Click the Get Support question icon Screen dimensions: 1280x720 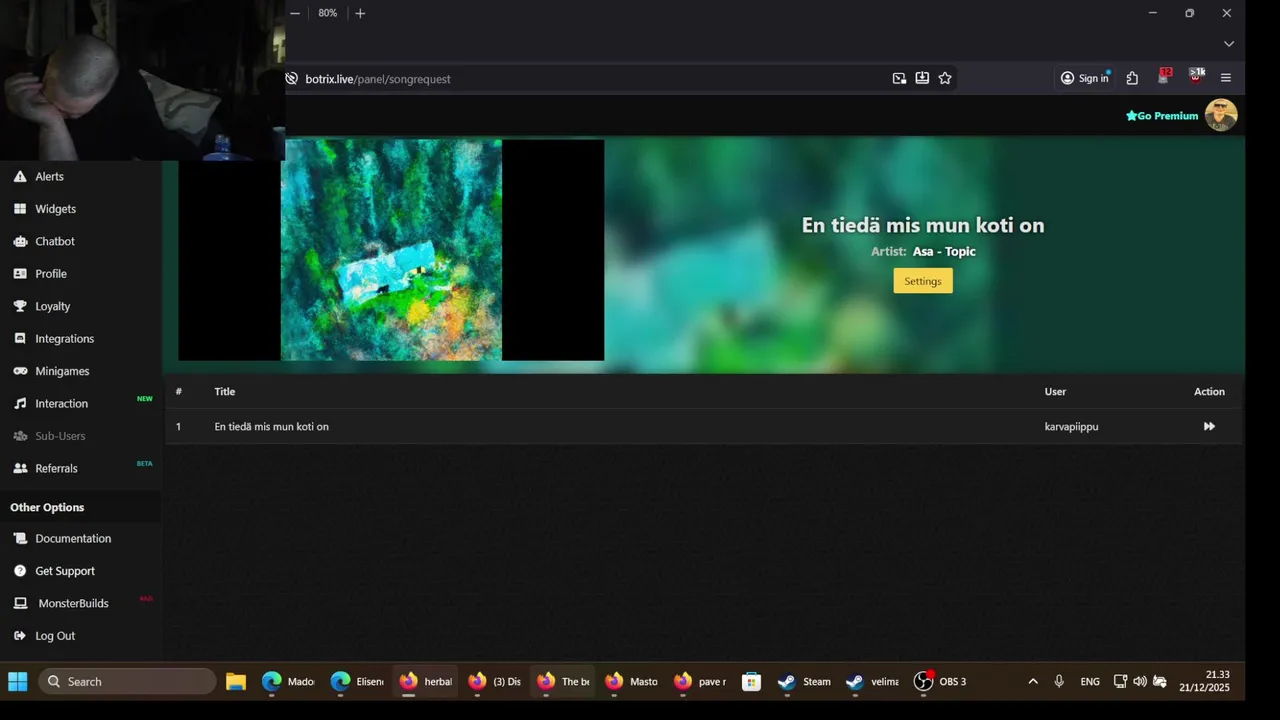pos(20,571)
